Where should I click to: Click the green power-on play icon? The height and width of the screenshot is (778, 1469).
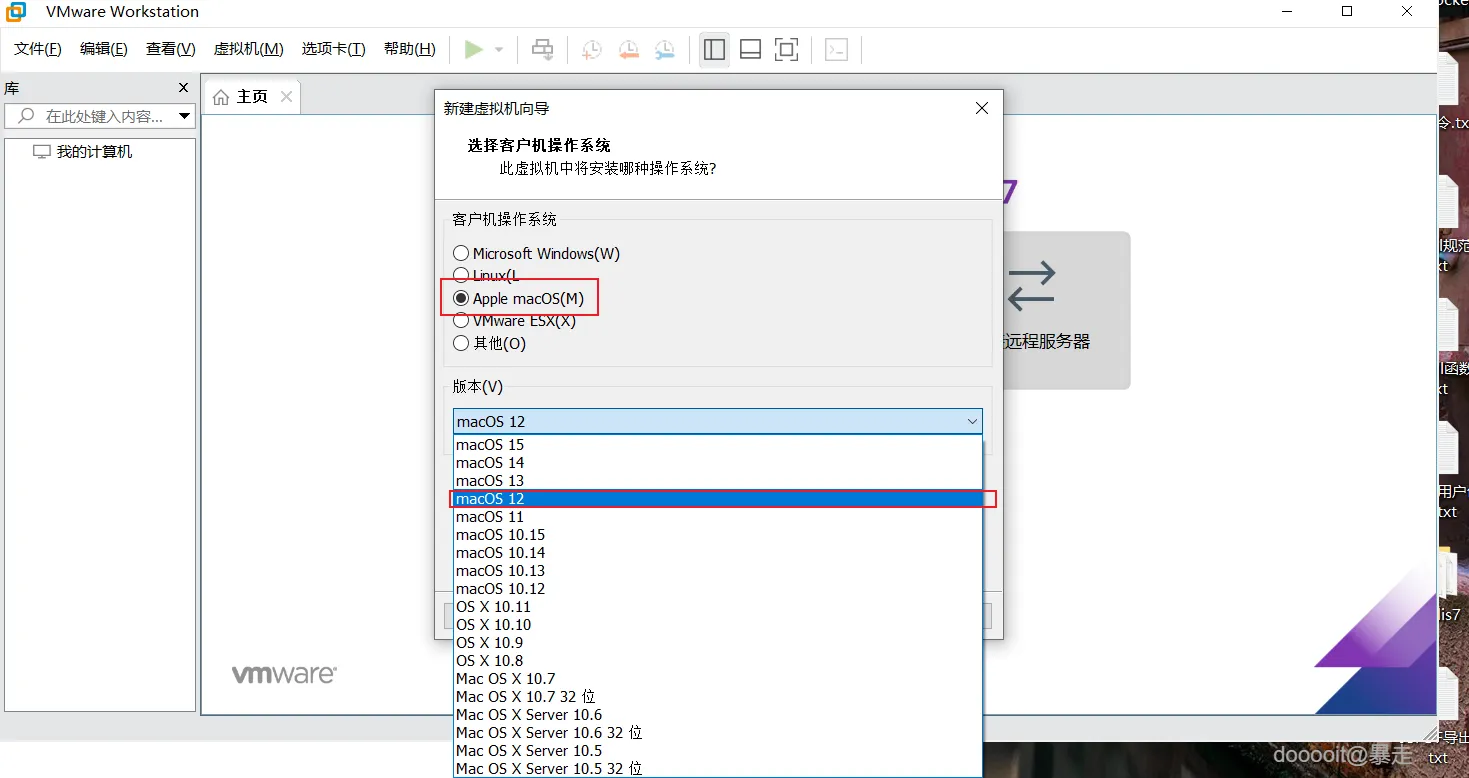click(x=474, y=49)
